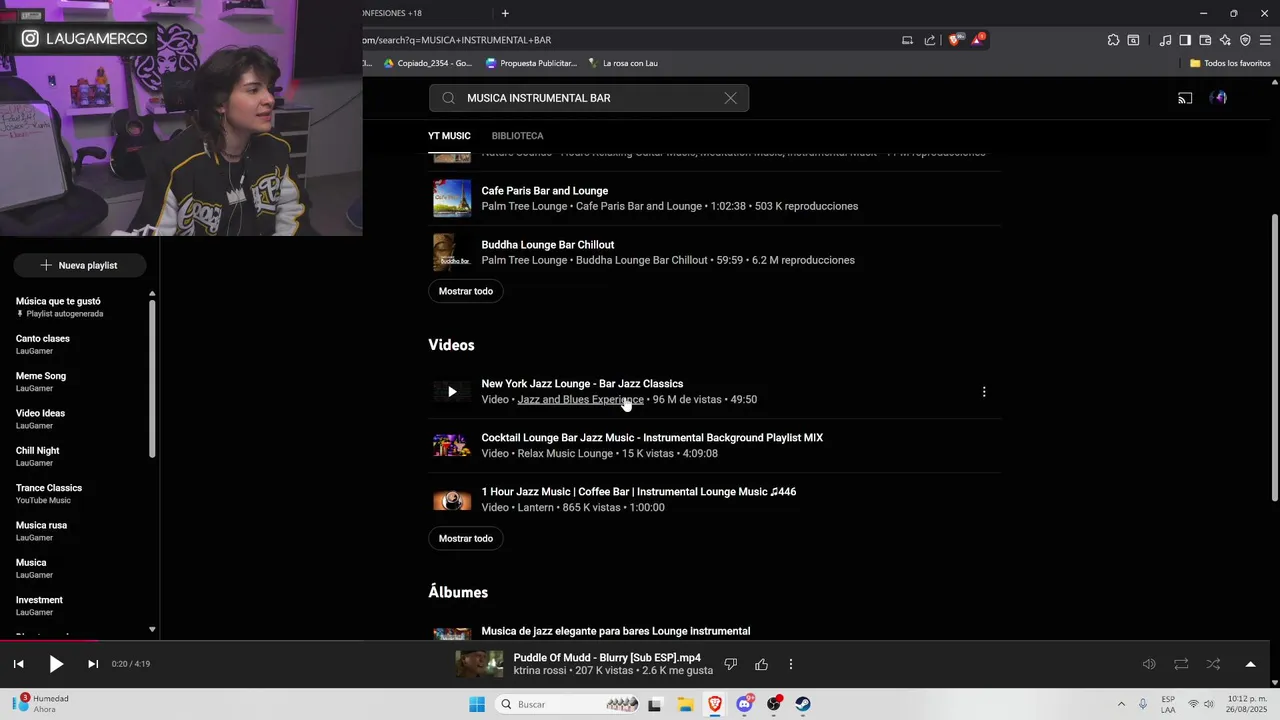Click the Cafe Paris album thumbnail
Viewport: 1280px width, 720px height.
point(452,198)
